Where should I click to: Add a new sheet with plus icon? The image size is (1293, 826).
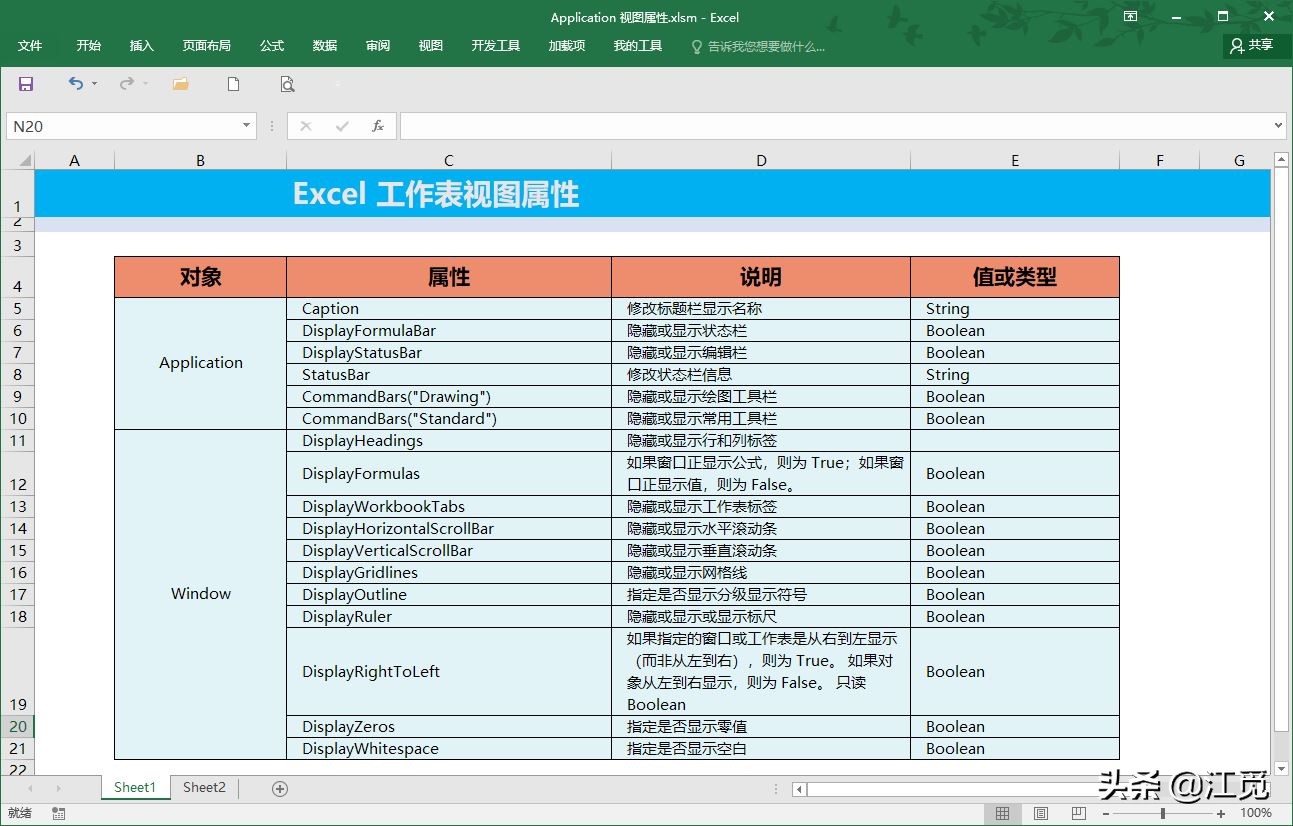point(280,789)
